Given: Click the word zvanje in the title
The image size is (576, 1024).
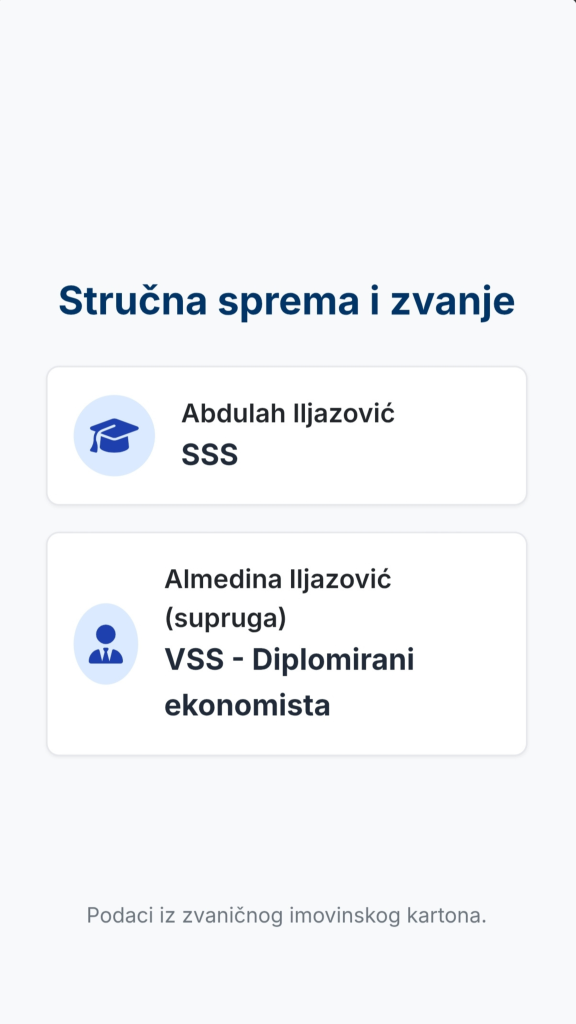Looking at the screenshot, I should click(453, 302).
